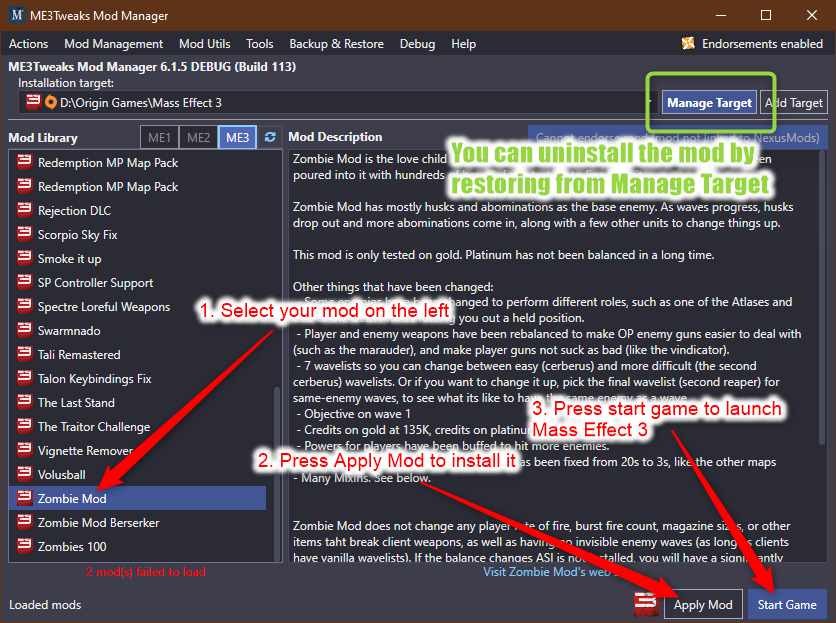
Task: Open the Backup & Restore menu
Action: [336, 44]
